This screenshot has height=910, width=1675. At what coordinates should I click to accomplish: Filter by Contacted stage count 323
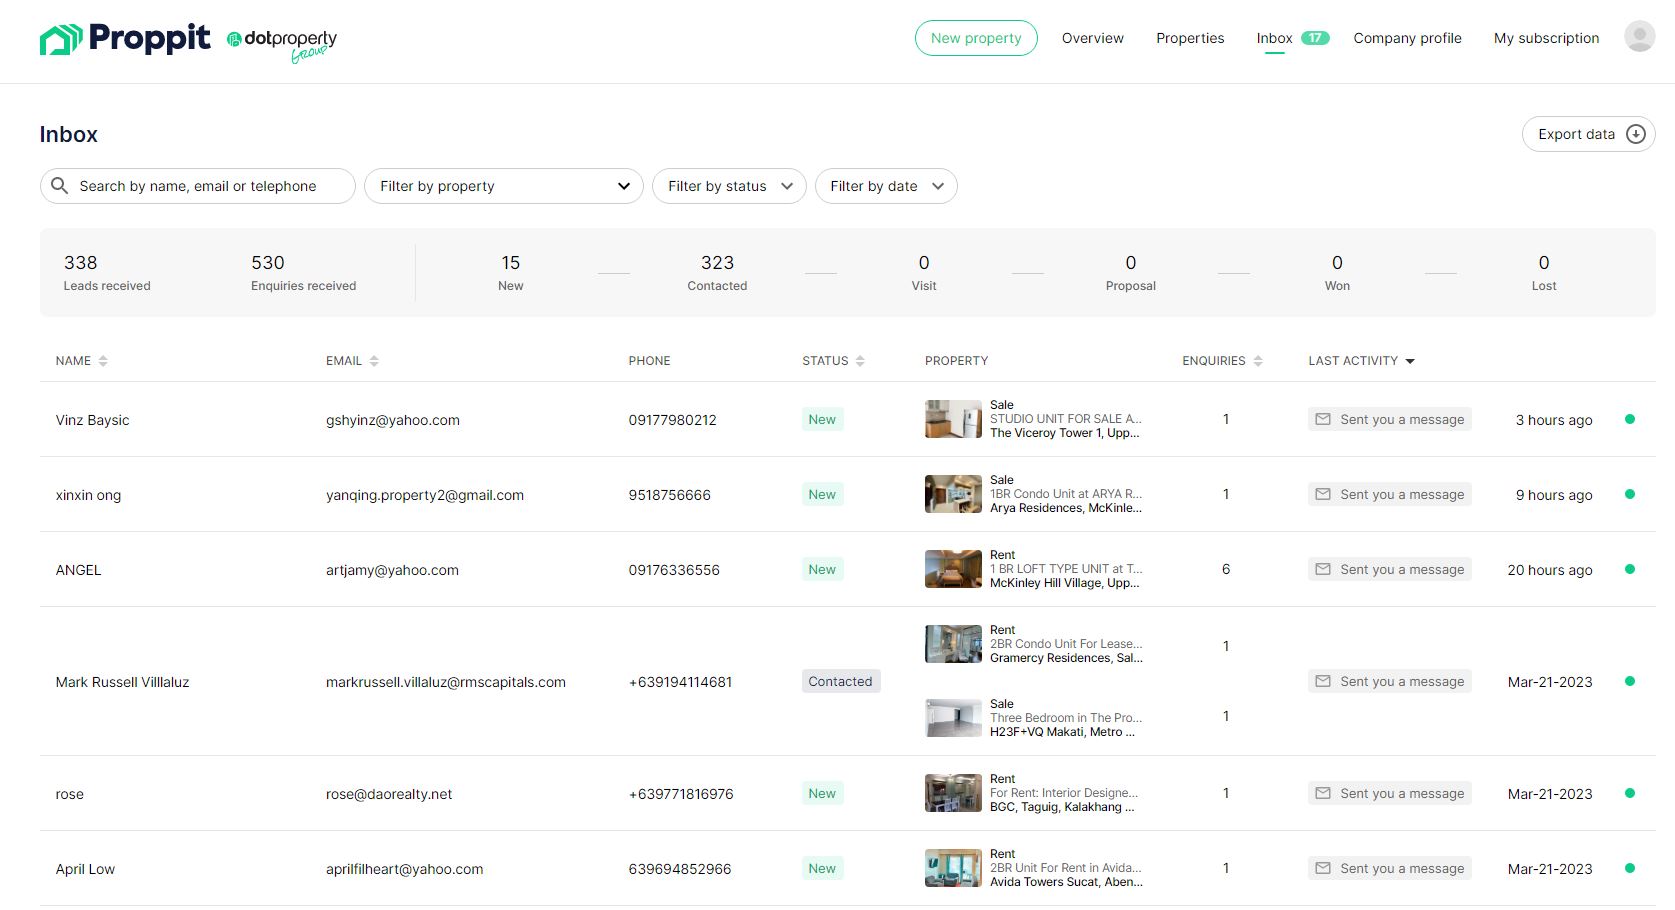coord(717,272)
